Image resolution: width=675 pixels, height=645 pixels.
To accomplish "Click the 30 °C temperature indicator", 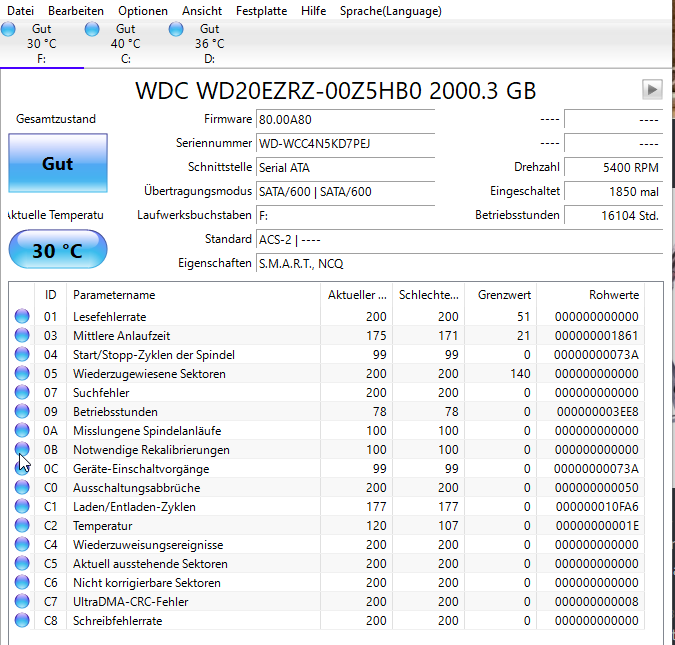I will pos(58,250).
